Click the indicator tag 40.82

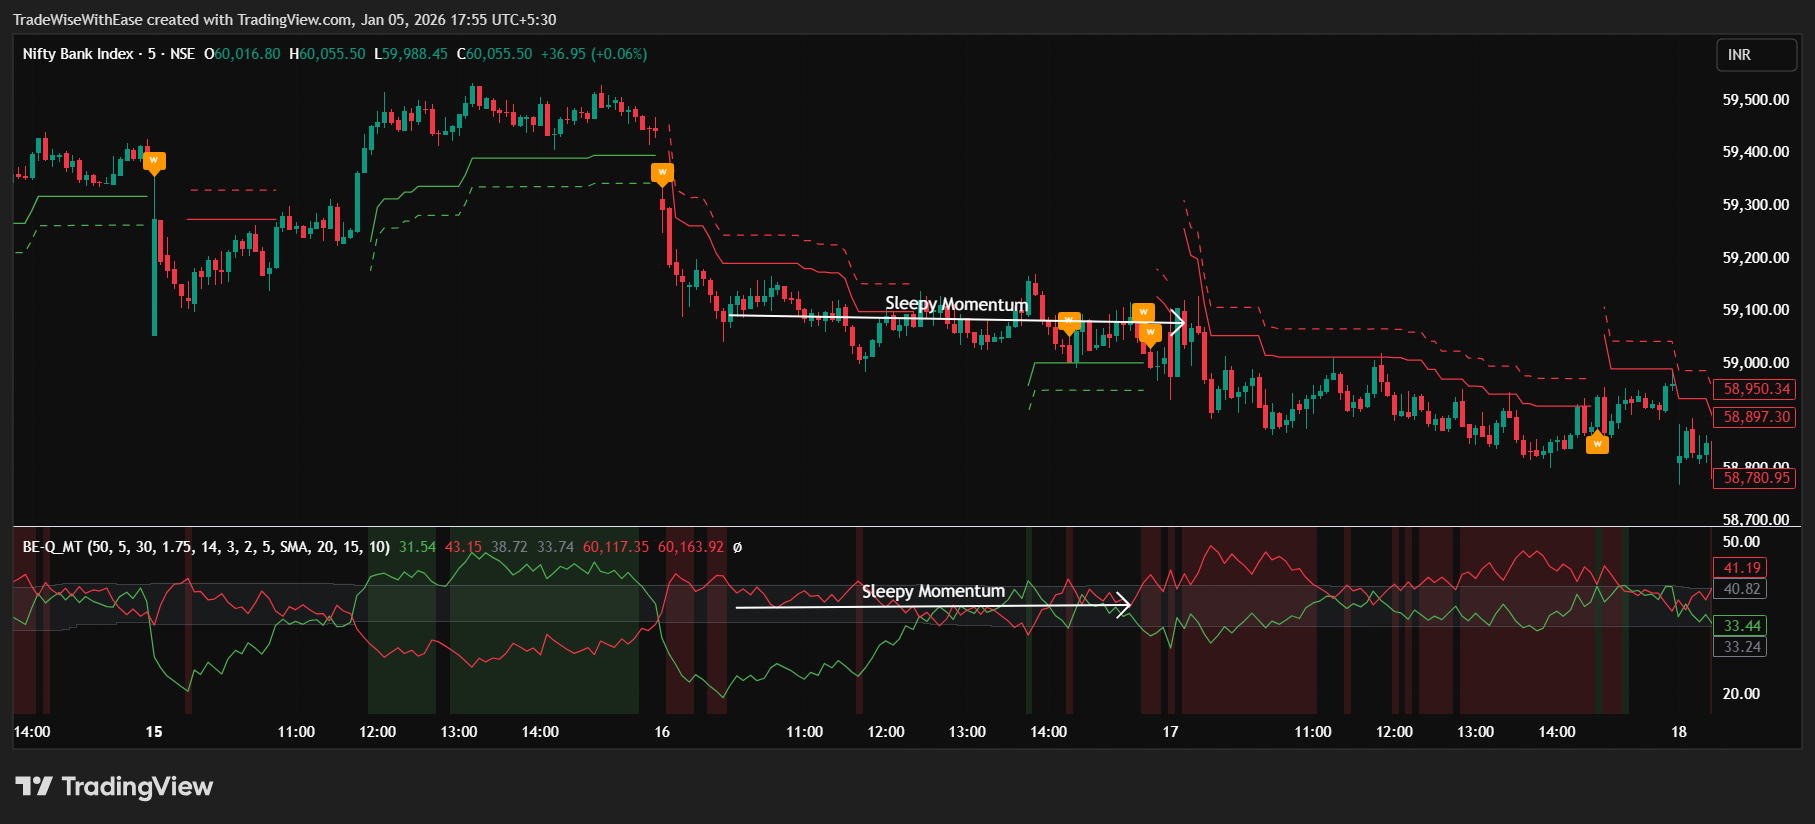pyautogui.click(x=1742, y=589)
